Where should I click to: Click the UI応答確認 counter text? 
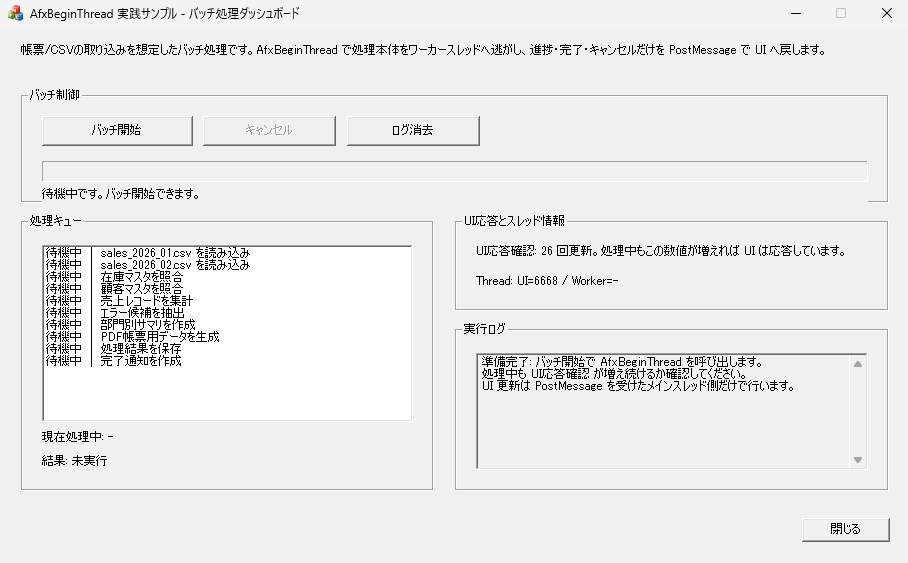(x=661, y=251)
